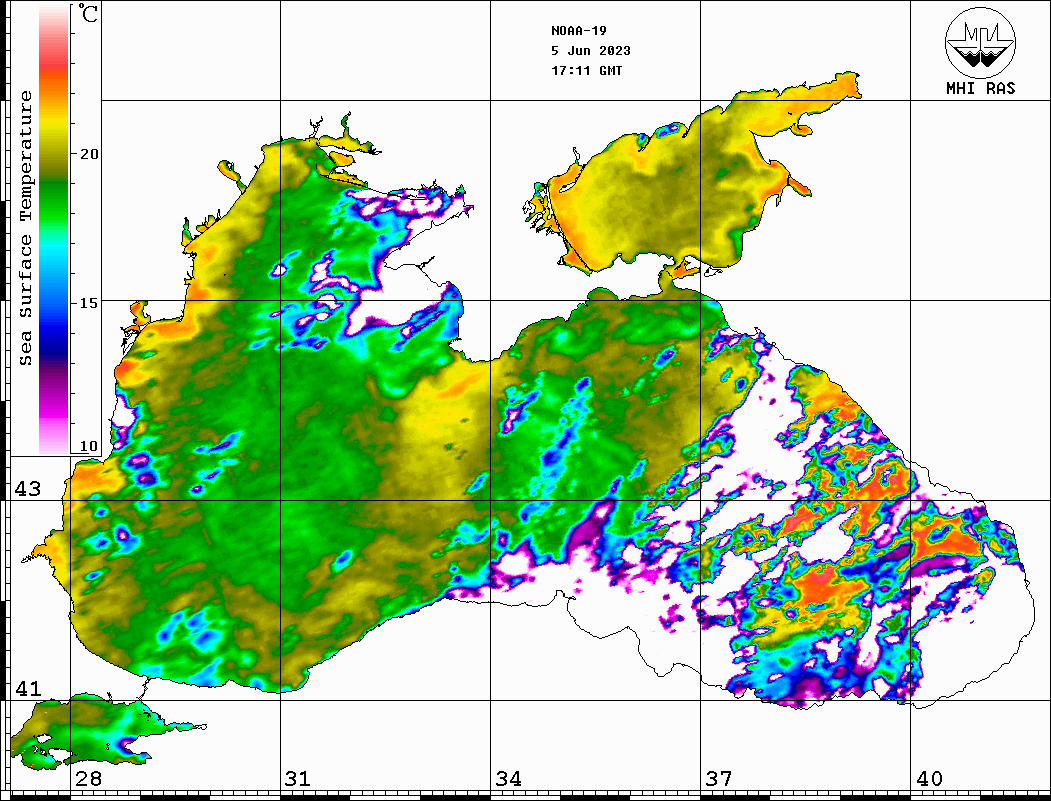Click the °C unit label
The image size is (1051, 801).
pyautogui.click(x=88, y=13)
